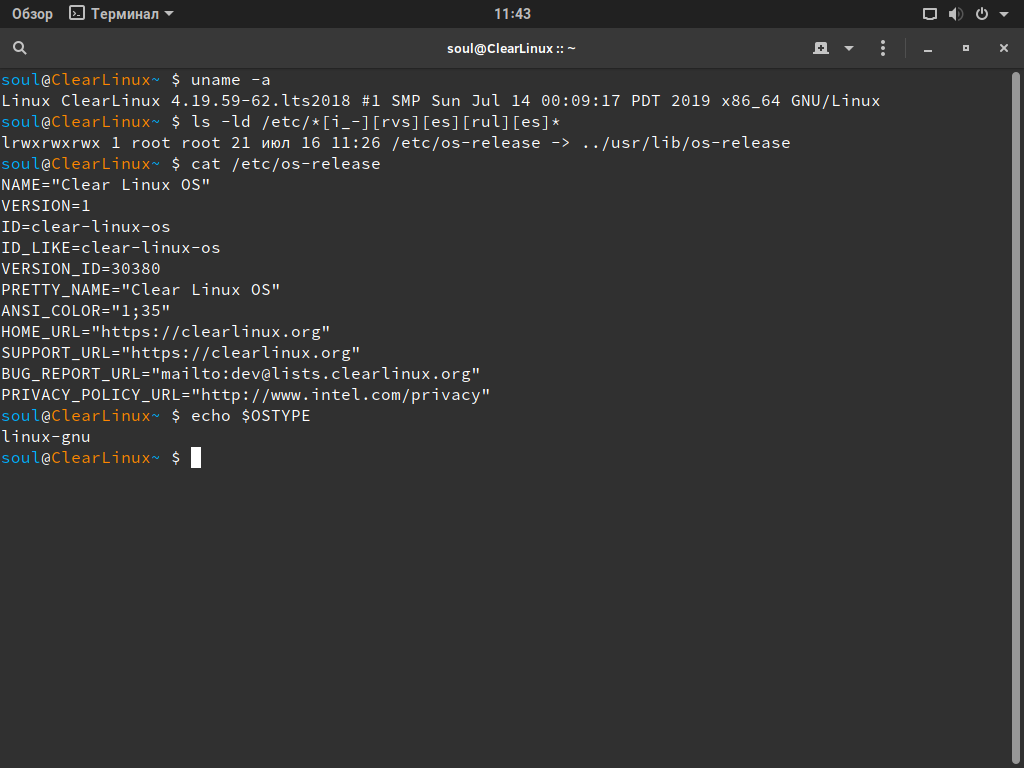Click the 'ls -ld /etc/*' command text

(x=376, y=121)
